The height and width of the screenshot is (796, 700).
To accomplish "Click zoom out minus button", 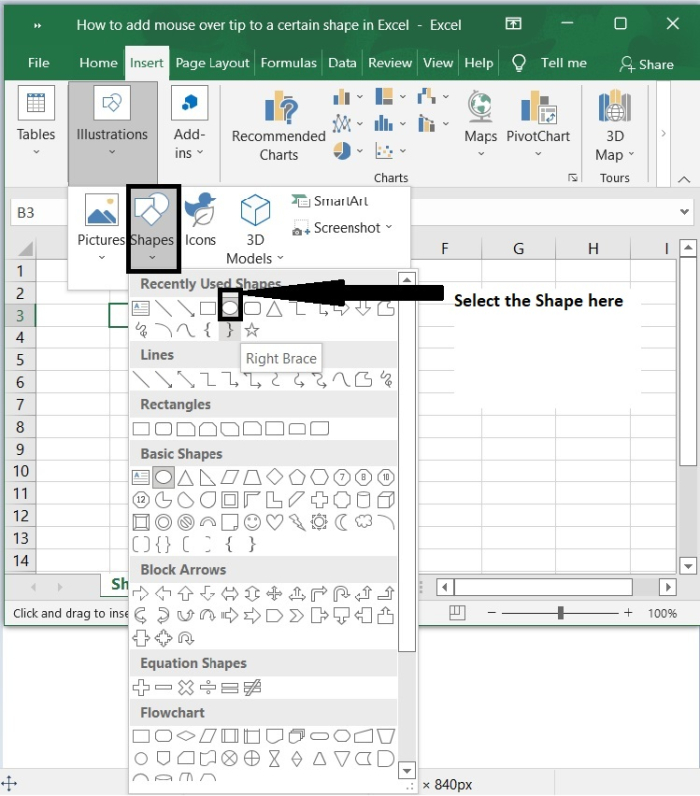I will pos(491,613).
